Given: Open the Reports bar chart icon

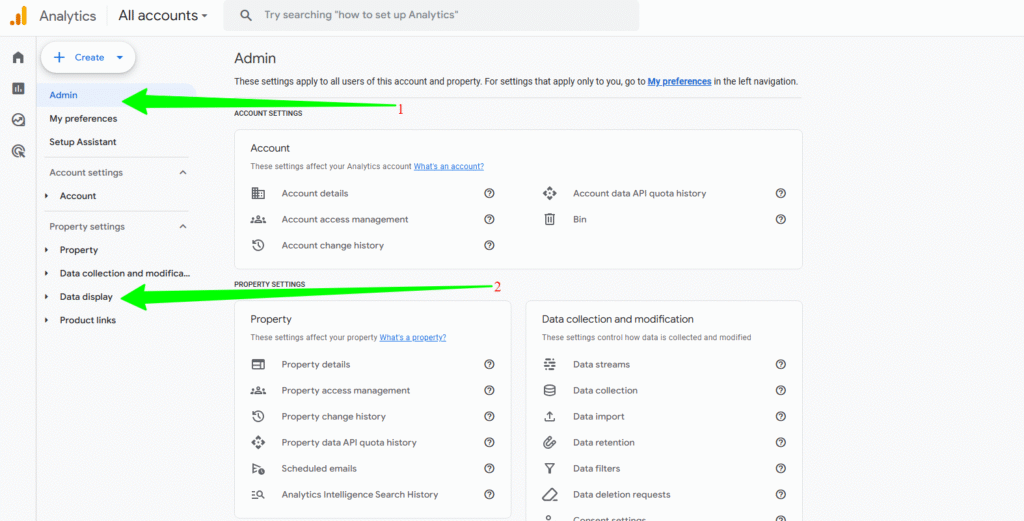Looking at the screenshot, I should 18,88.
